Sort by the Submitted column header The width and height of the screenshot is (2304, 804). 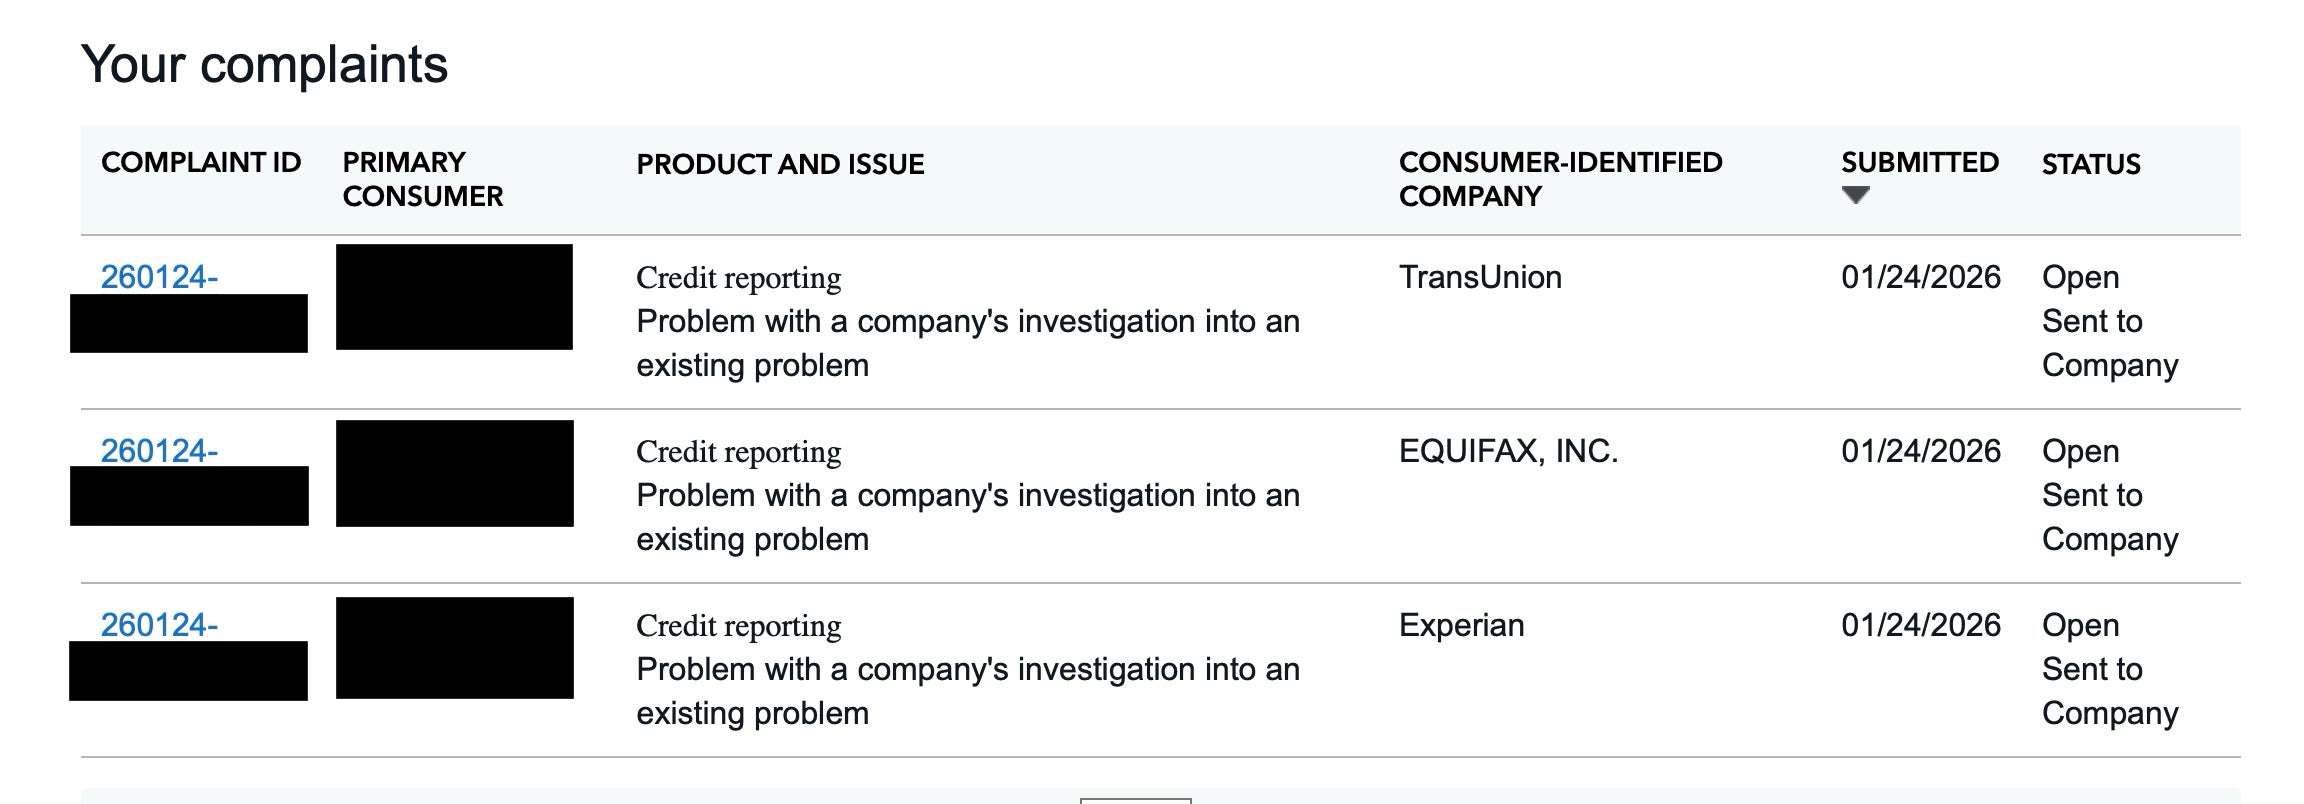point(1919,162)
